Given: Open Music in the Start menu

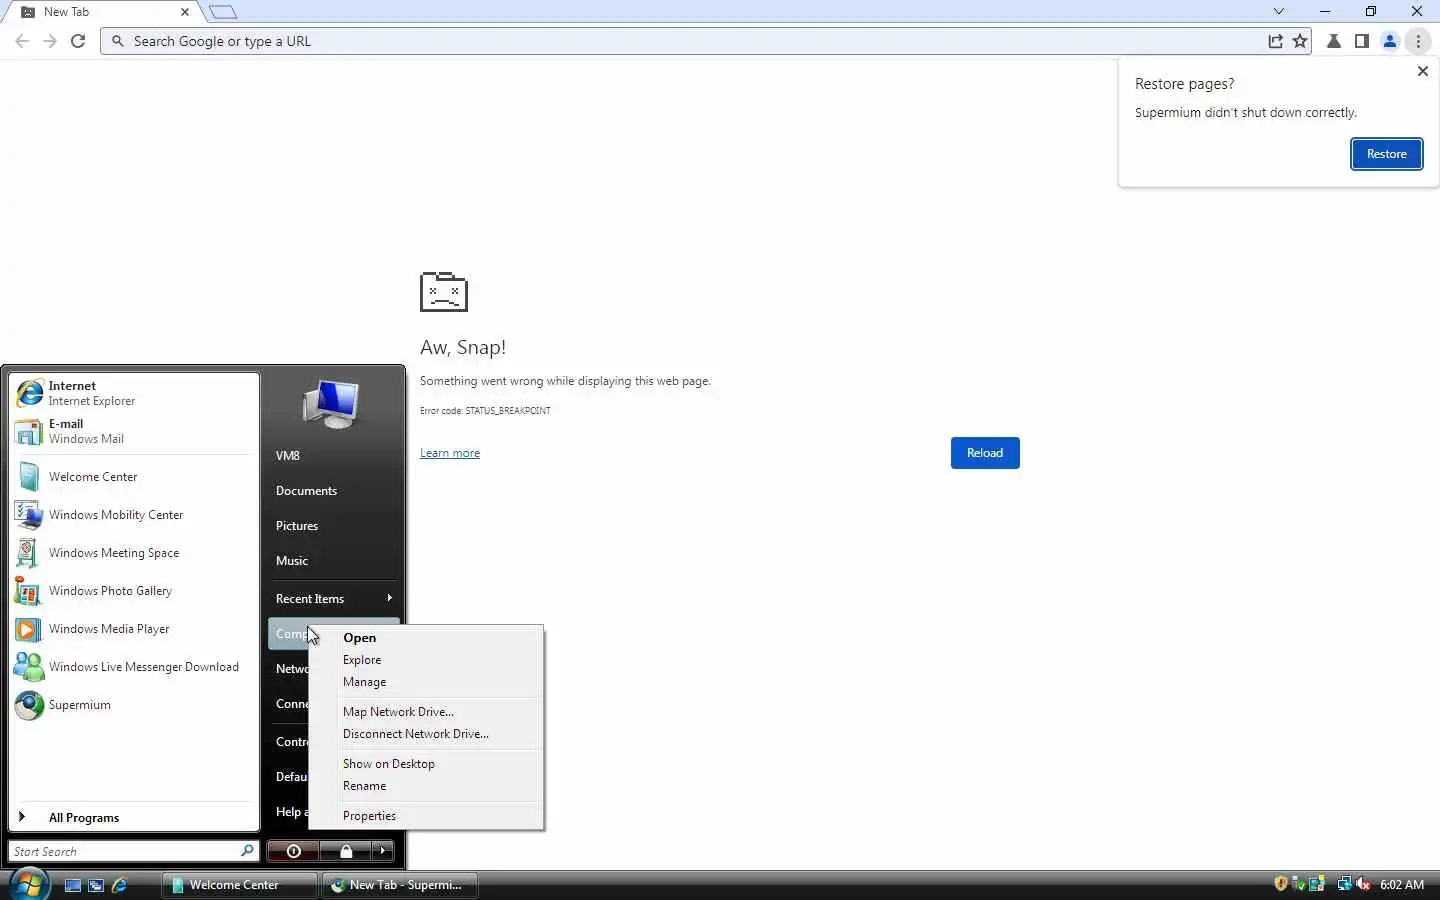Looking at the screenshot, I should [x=334, y=561].
